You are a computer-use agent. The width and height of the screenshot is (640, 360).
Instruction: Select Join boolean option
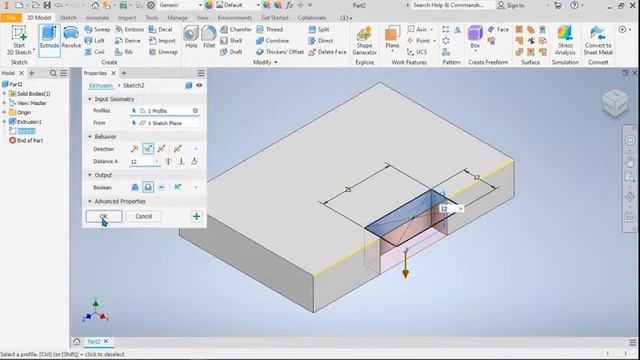click(x=135, y=187)
